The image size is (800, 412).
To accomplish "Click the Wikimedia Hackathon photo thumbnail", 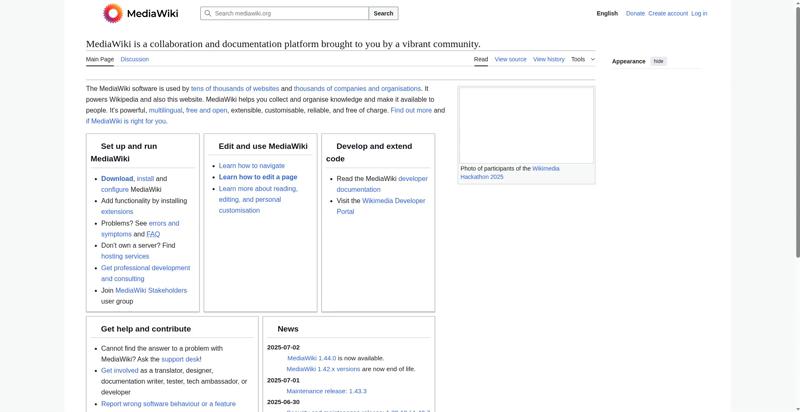I will (x=526, y=125).
